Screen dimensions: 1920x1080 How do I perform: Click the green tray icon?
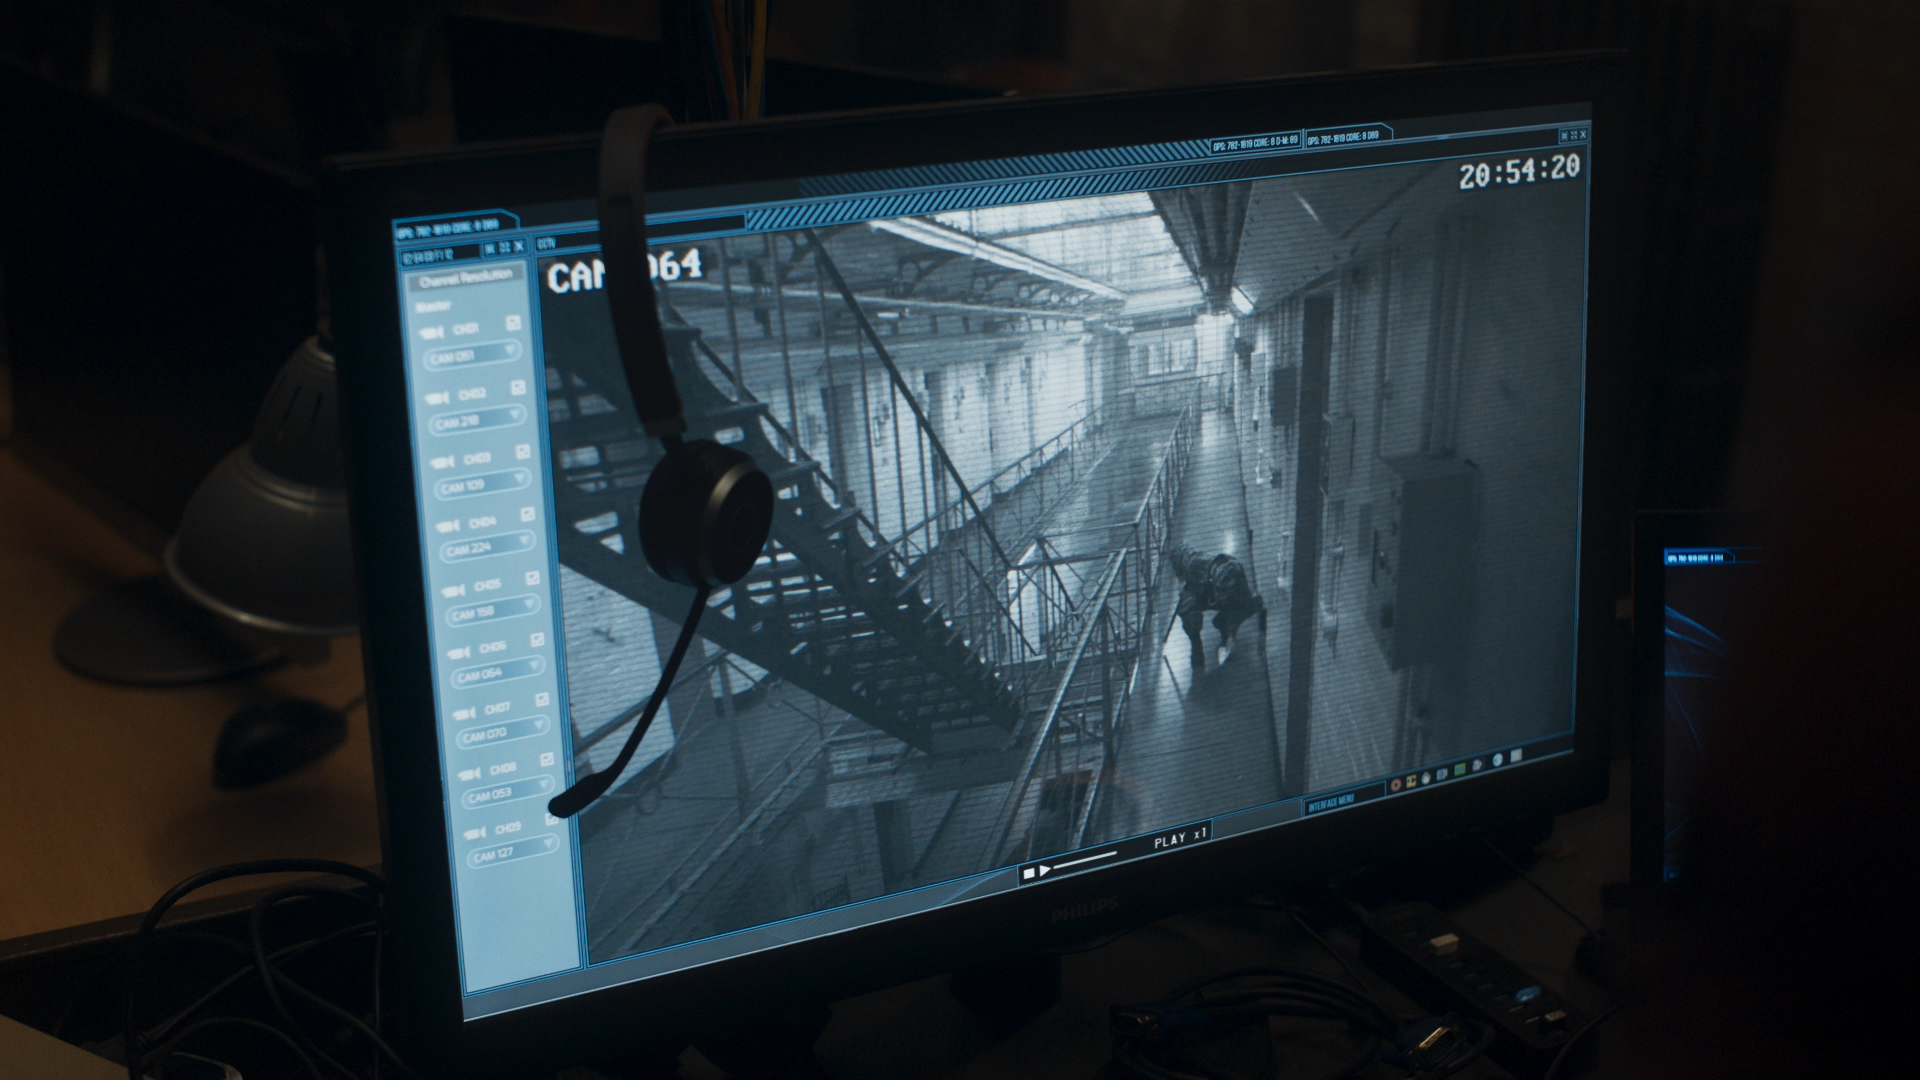point(1460,770)
